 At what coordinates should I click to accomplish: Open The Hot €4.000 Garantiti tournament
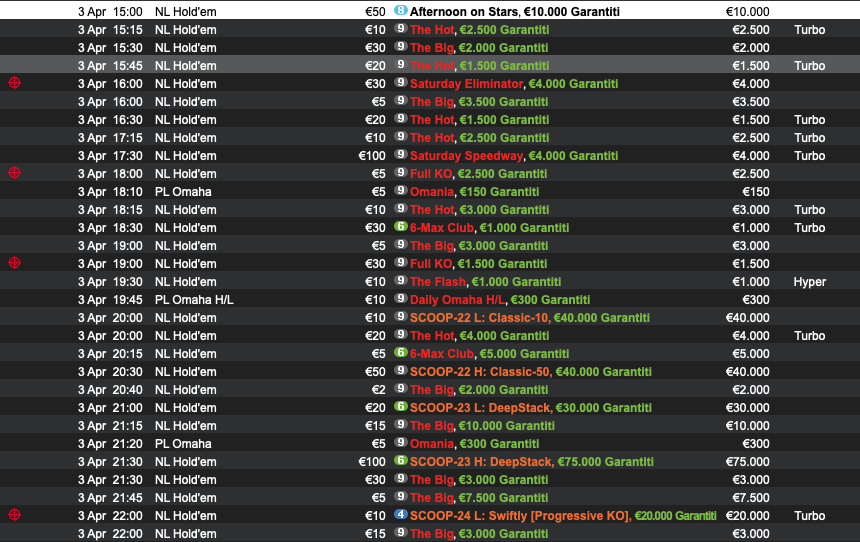click(x=479, y=336)
